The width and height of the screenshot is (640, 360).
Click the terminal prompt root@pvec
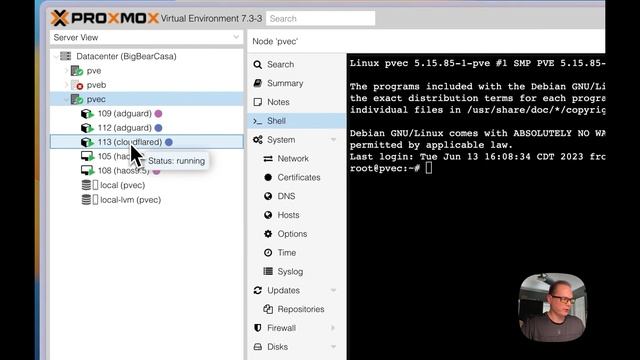384,168
